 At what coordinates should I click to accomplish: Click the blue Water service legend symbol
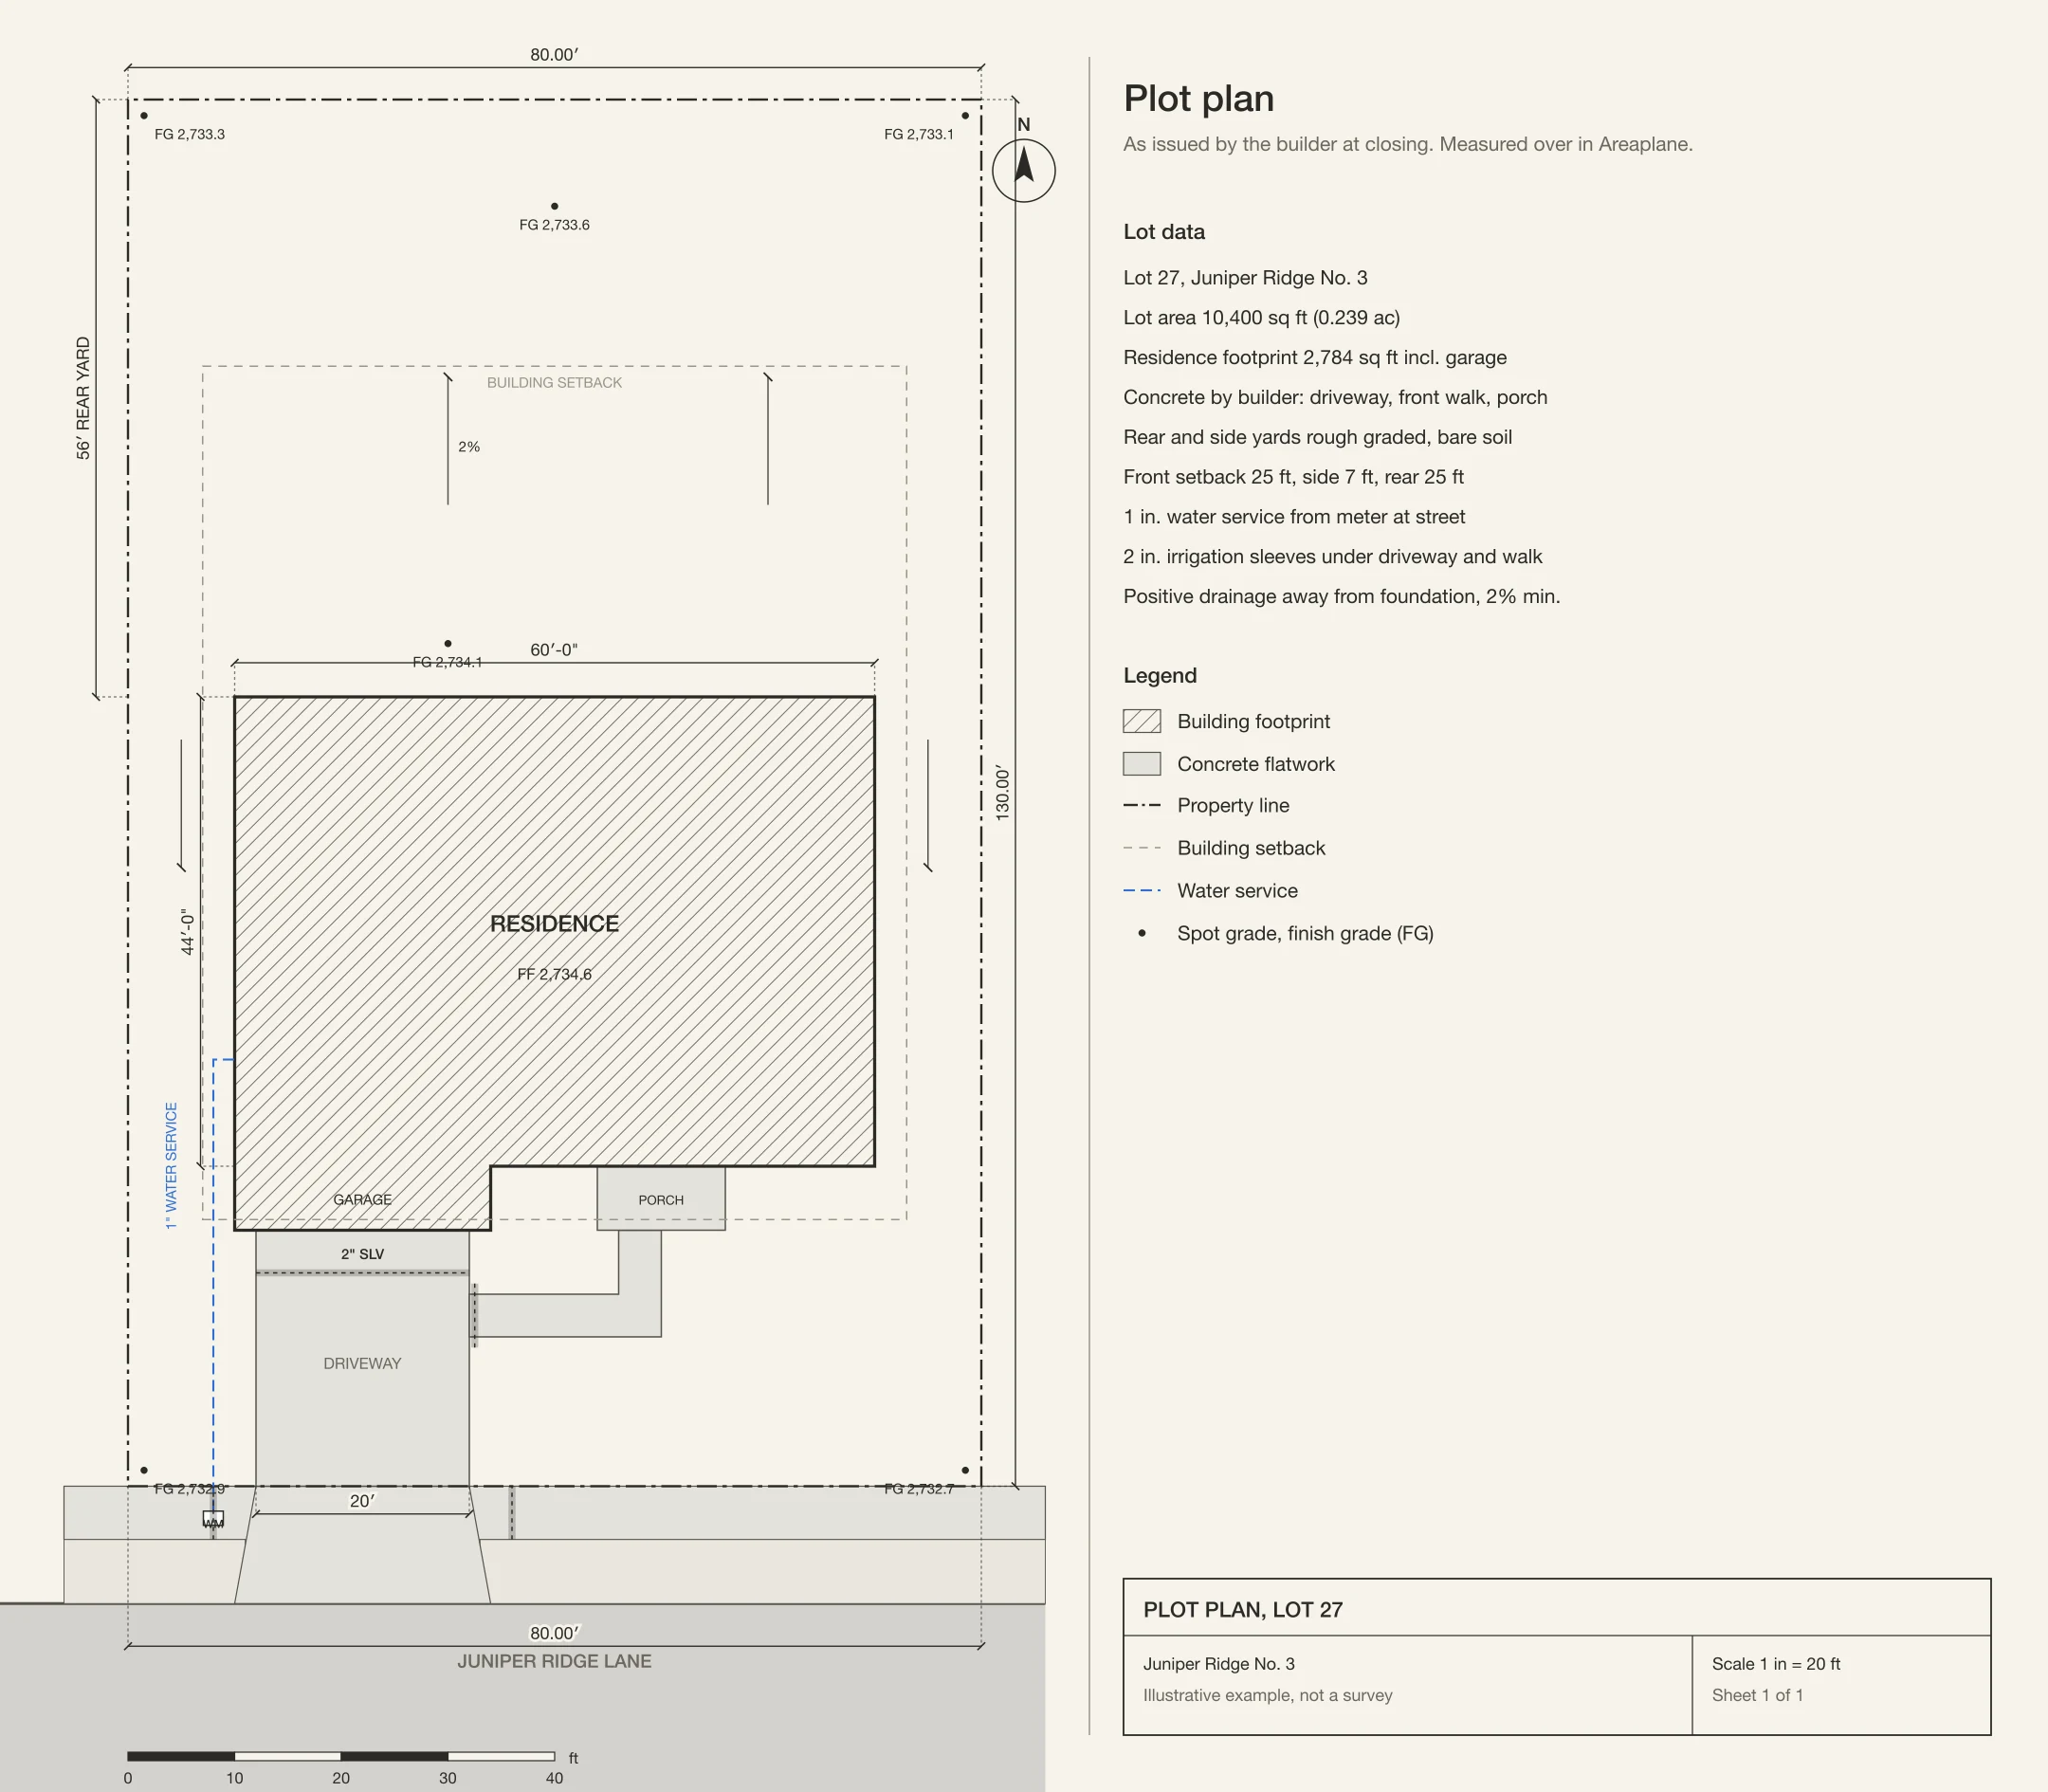[x=1142, y=890]
